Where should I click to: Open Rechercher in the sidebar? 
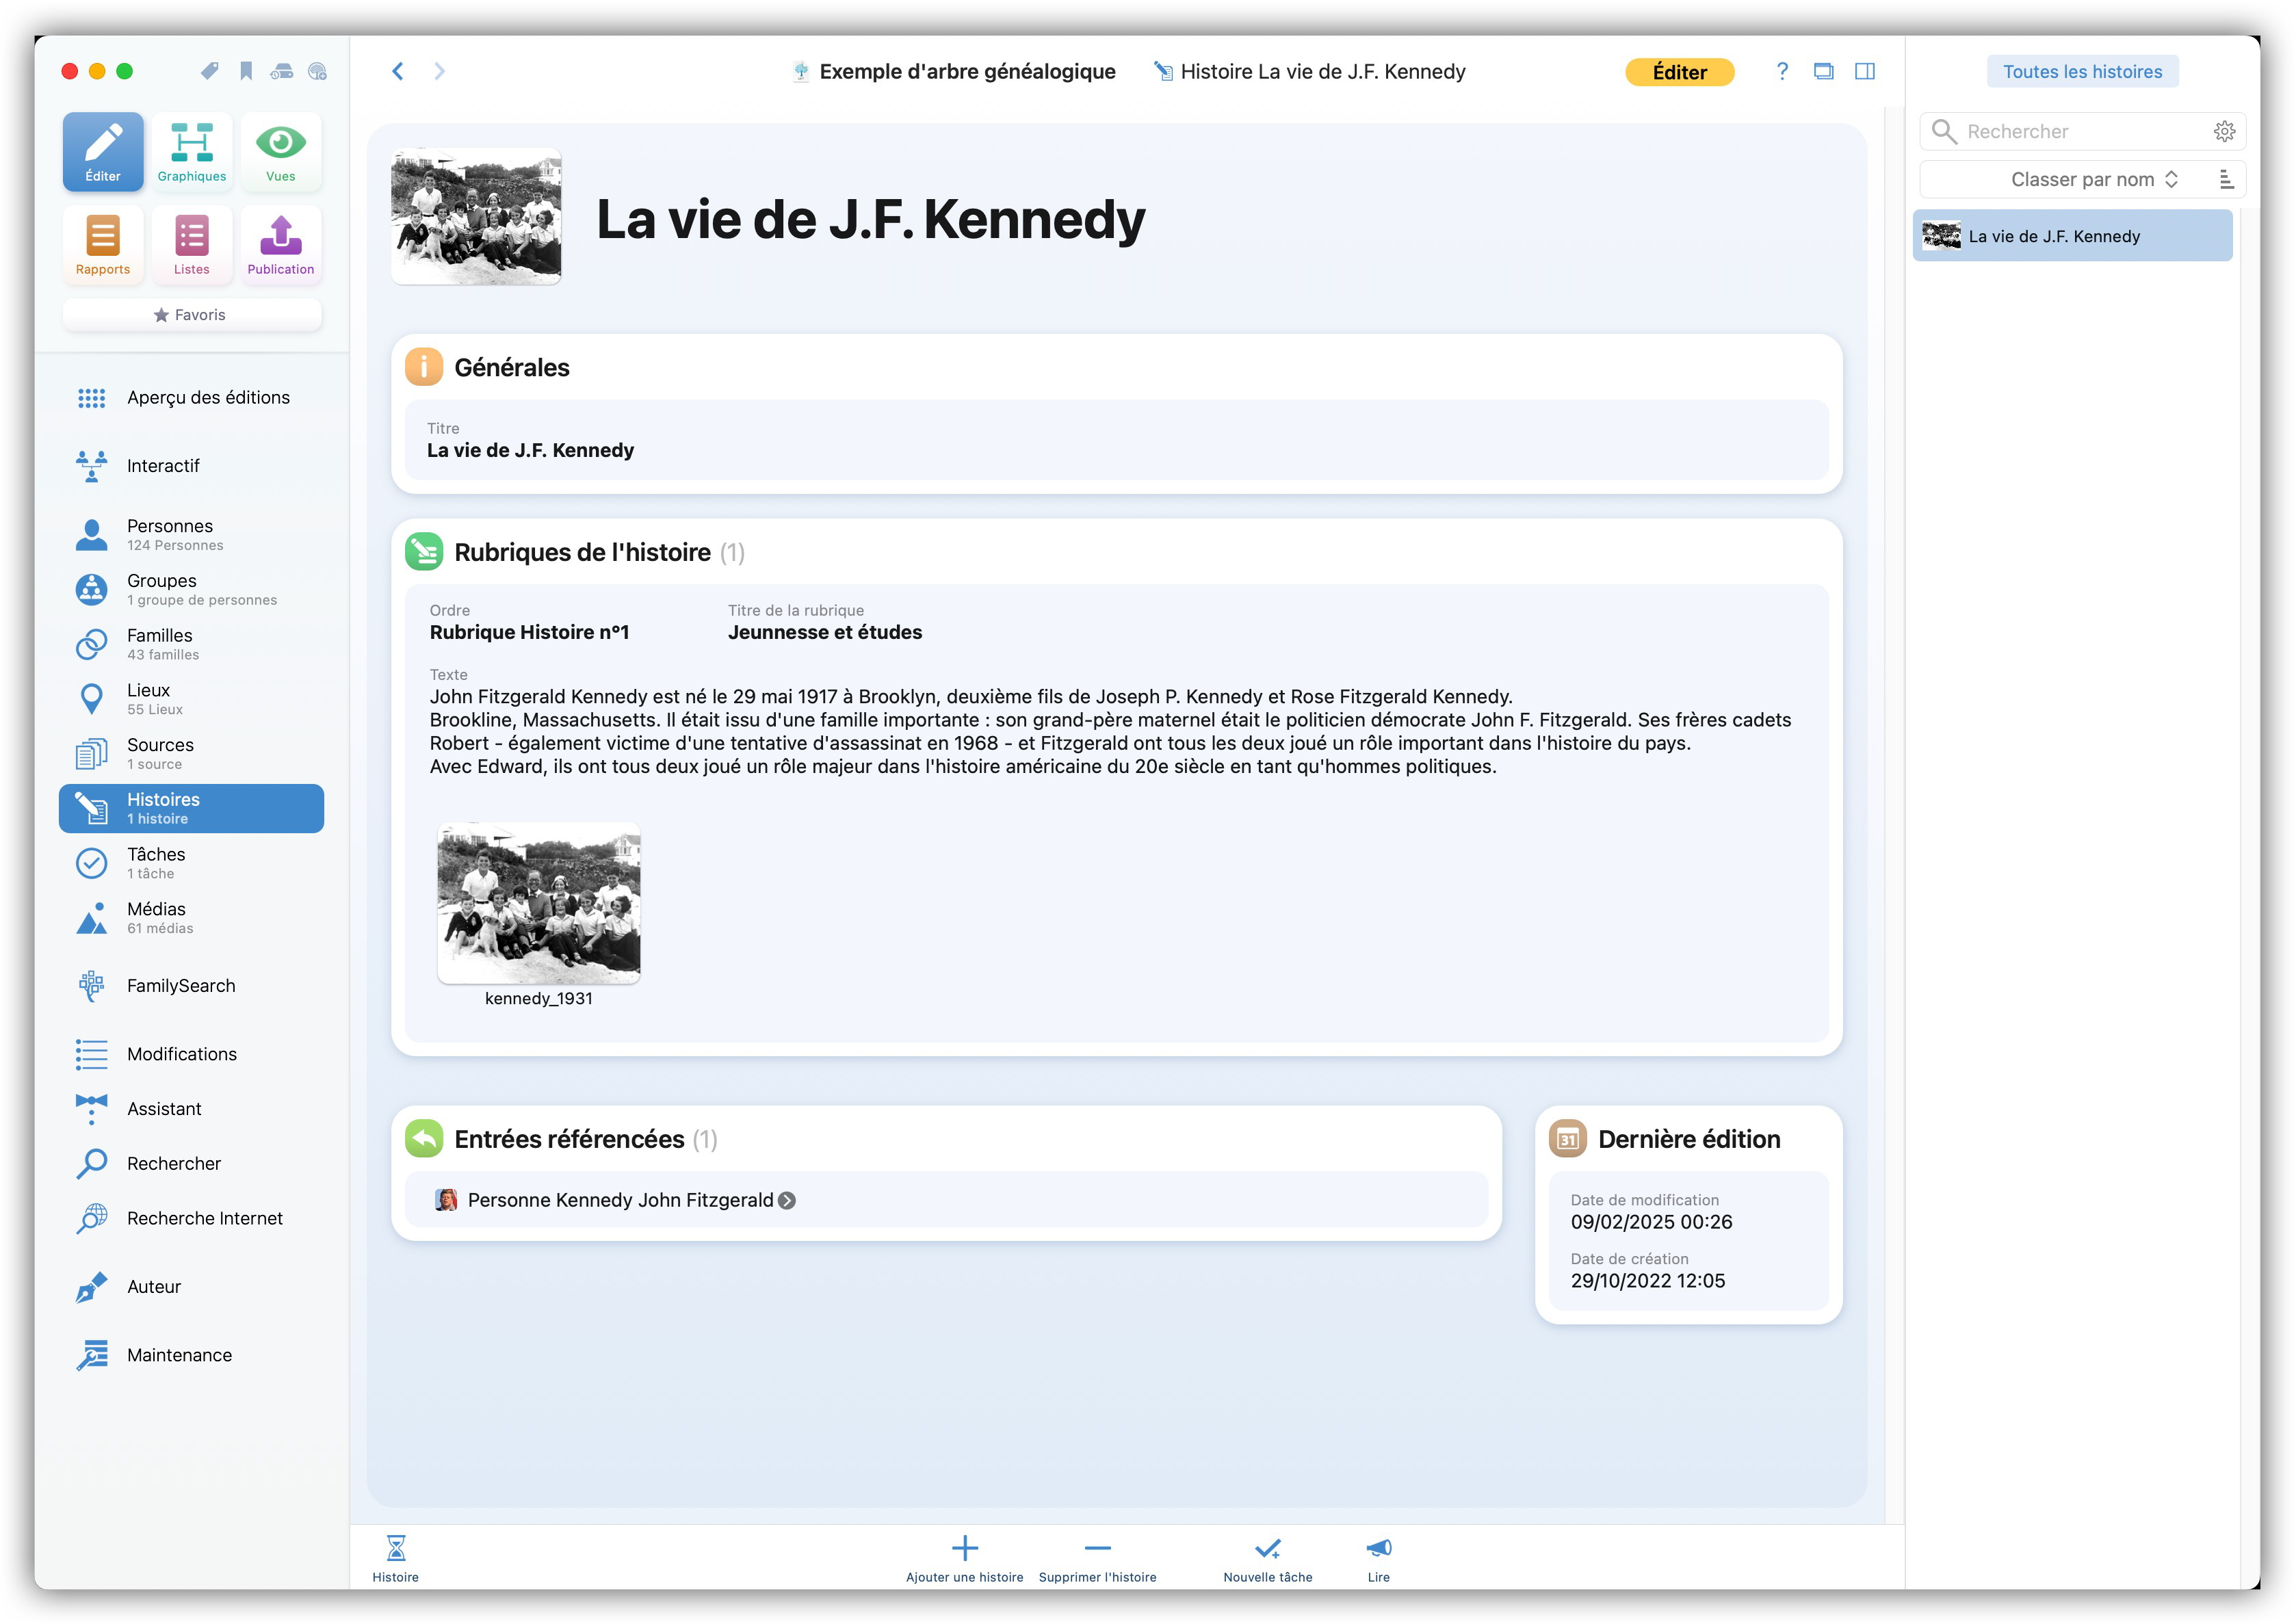(x=192, y=1164)
